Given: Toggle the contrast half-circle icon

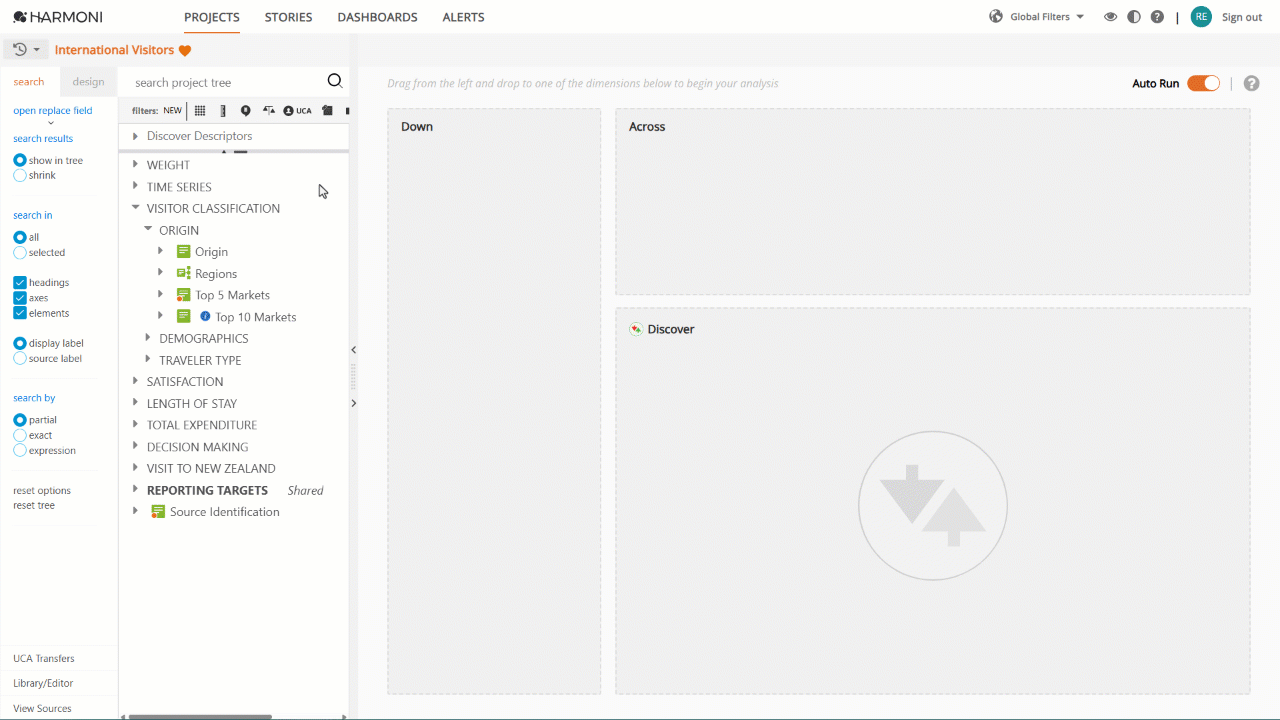Looking at the screenshot, I should pos(1133,17).
